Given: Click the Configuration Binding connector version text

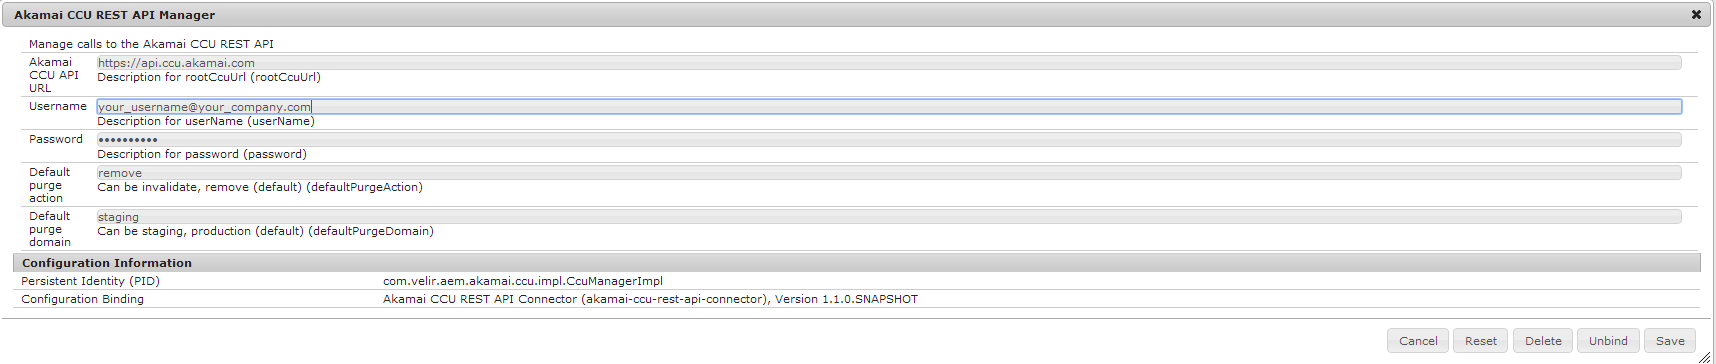Looking at the screenshot, I should click(x=650, y=299).
